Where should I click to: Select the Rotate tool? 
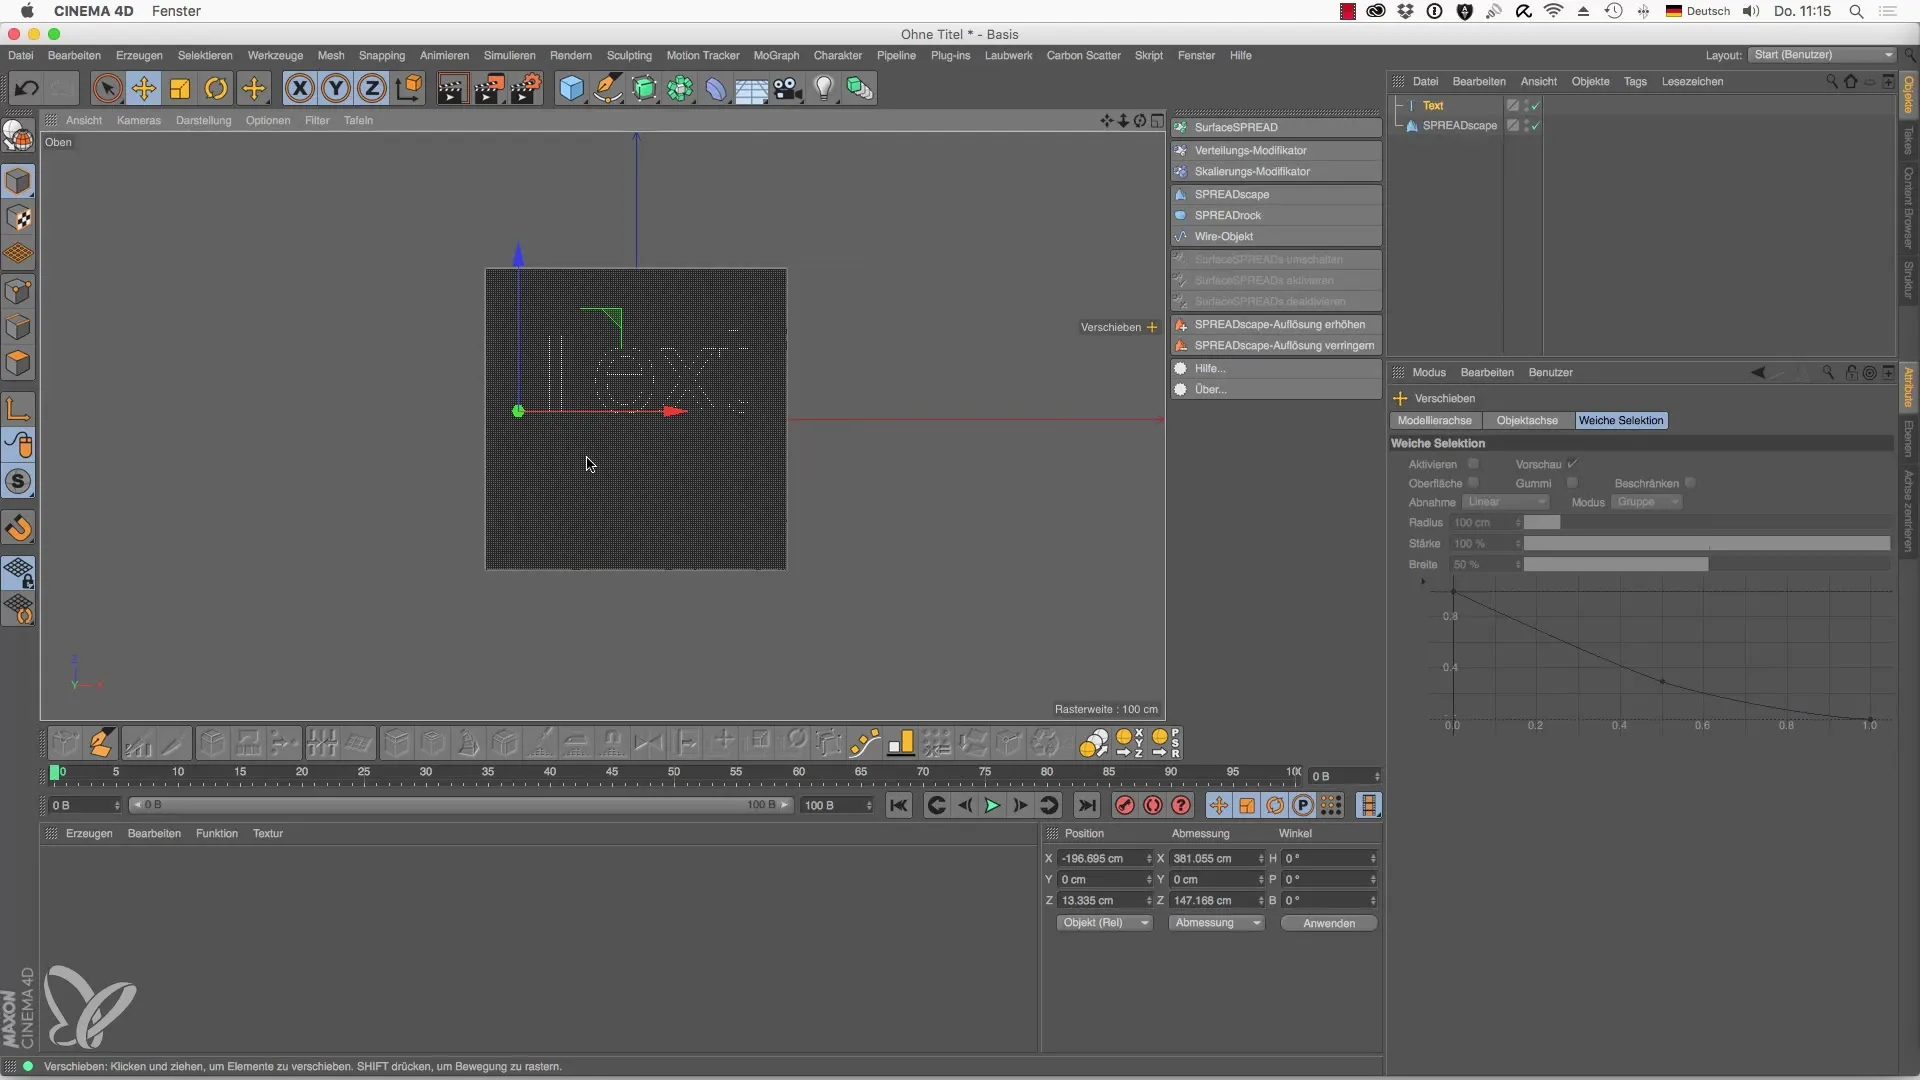[216, 89]
